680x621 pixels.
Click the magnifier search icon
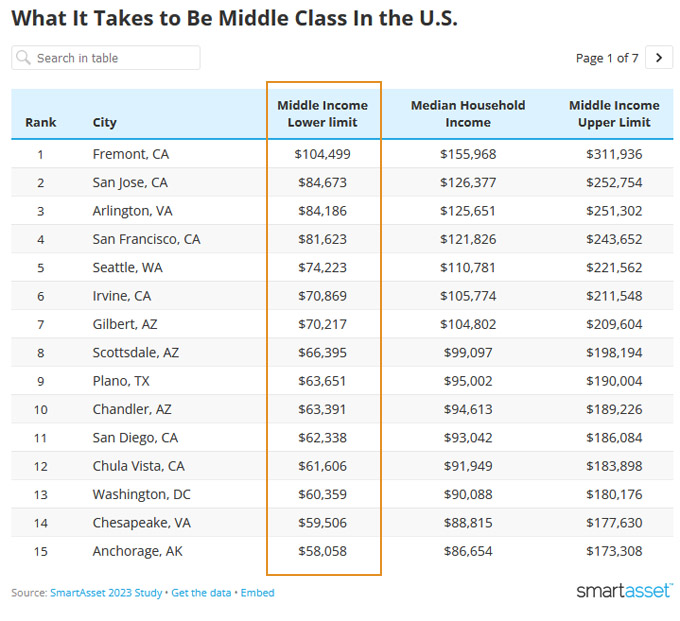[23, 58]
